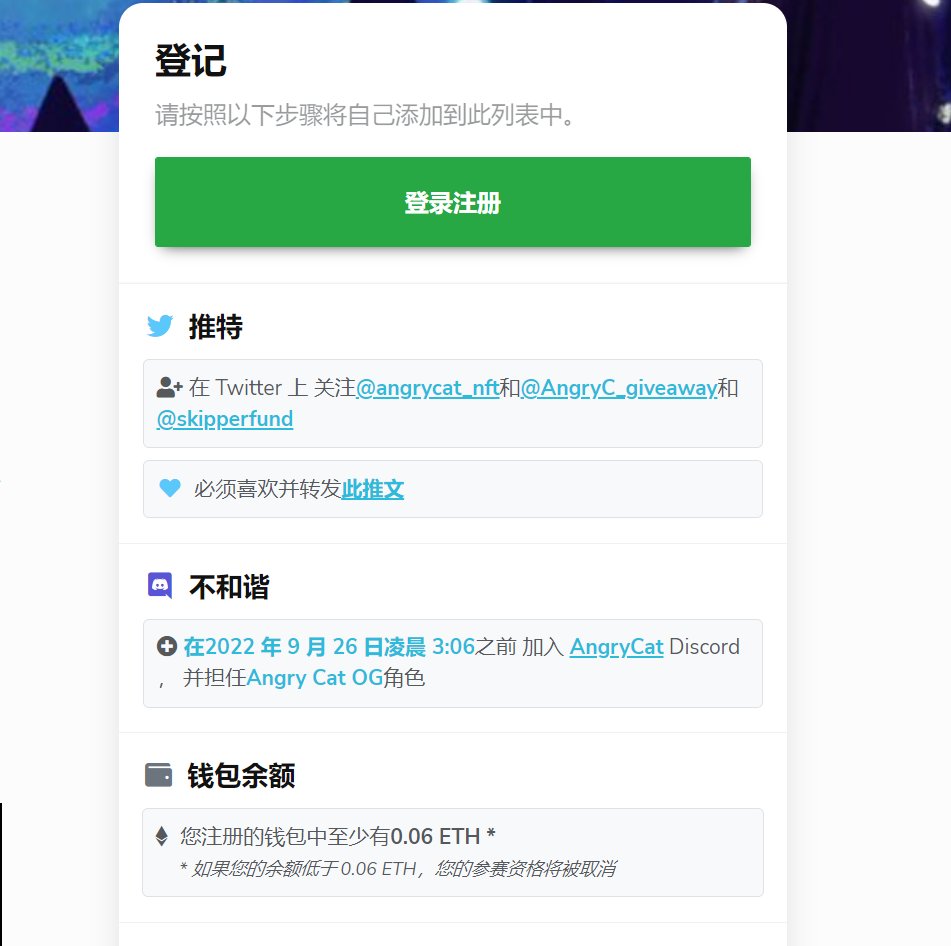Image resolution: width=951 pixels, height=946 pixels.
Task: Click the Twitter bird icon beside 推特
Action: click(x=160, y=326)
